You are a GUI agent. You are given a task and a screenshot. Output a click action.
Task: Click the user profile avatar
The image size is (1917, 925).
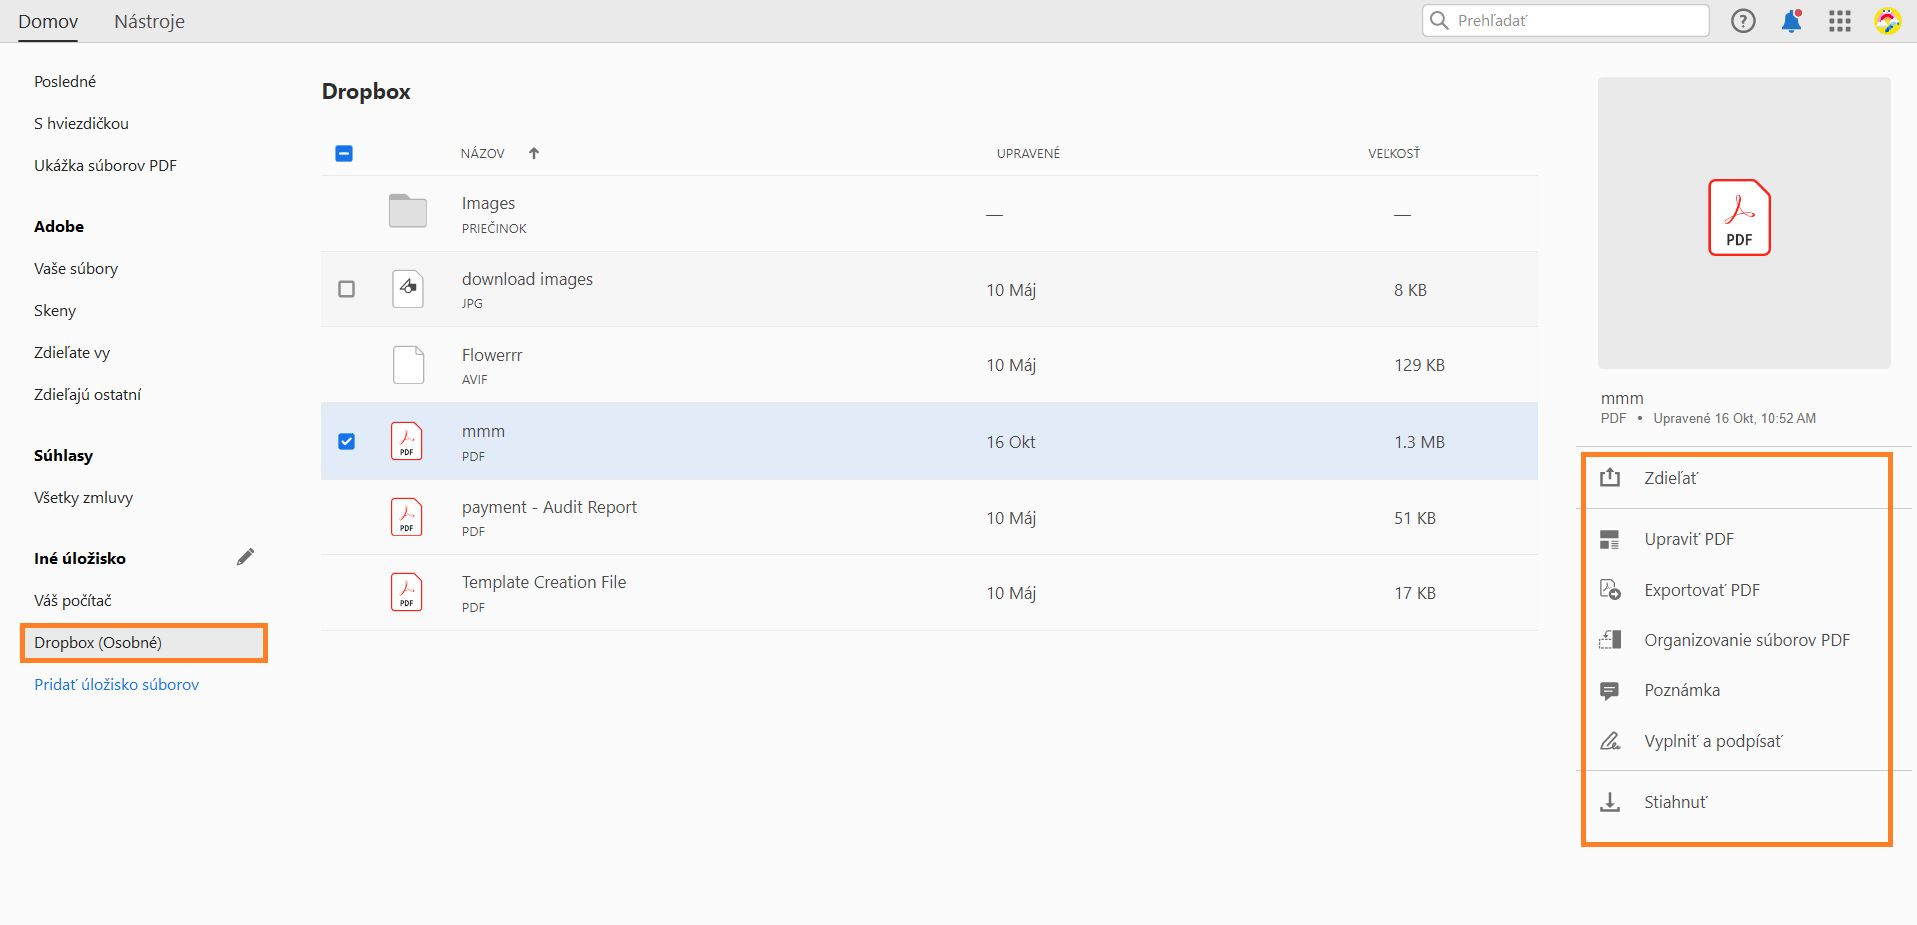click(x=1887, y=21)
